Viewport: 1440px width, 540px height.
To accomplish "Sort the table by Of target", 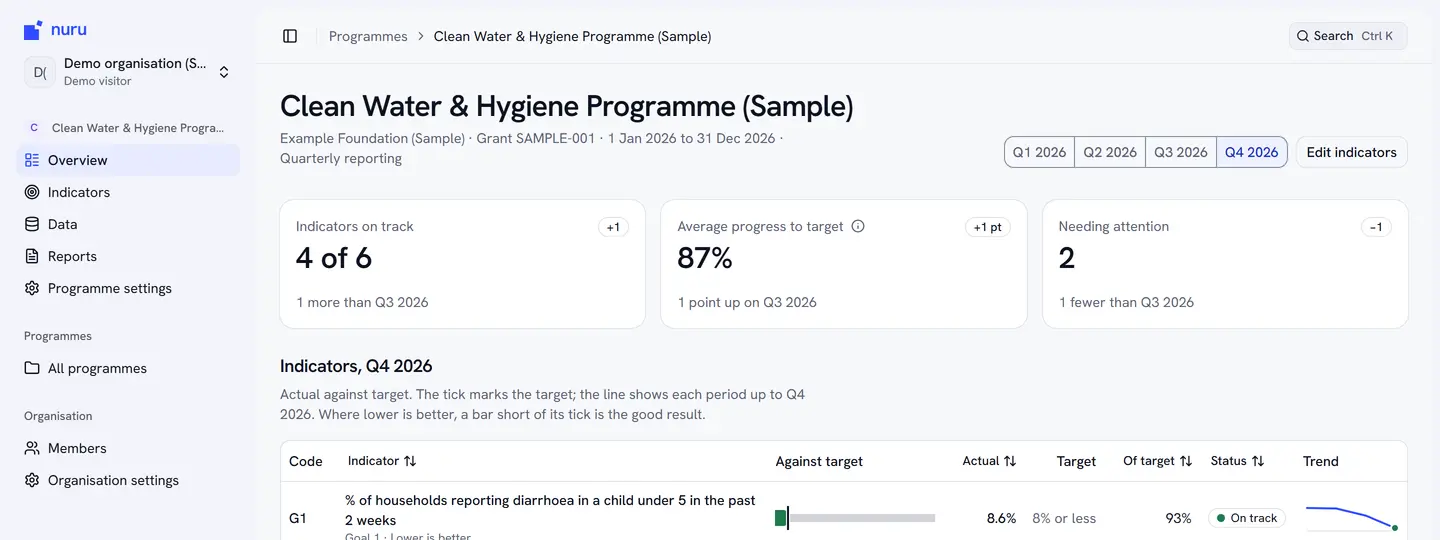I will coord(1157,461).
